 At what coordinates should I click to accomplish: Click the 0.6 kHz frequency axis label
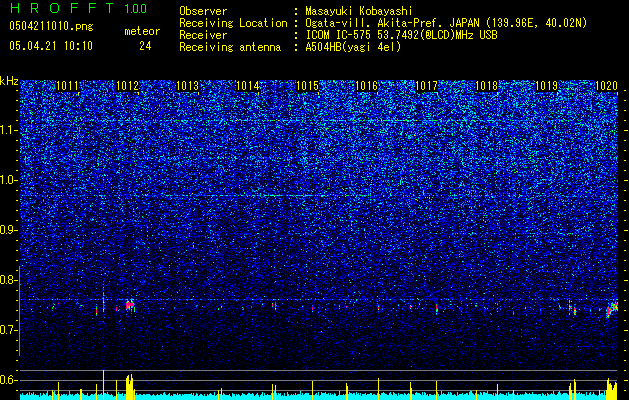(9, 380)
